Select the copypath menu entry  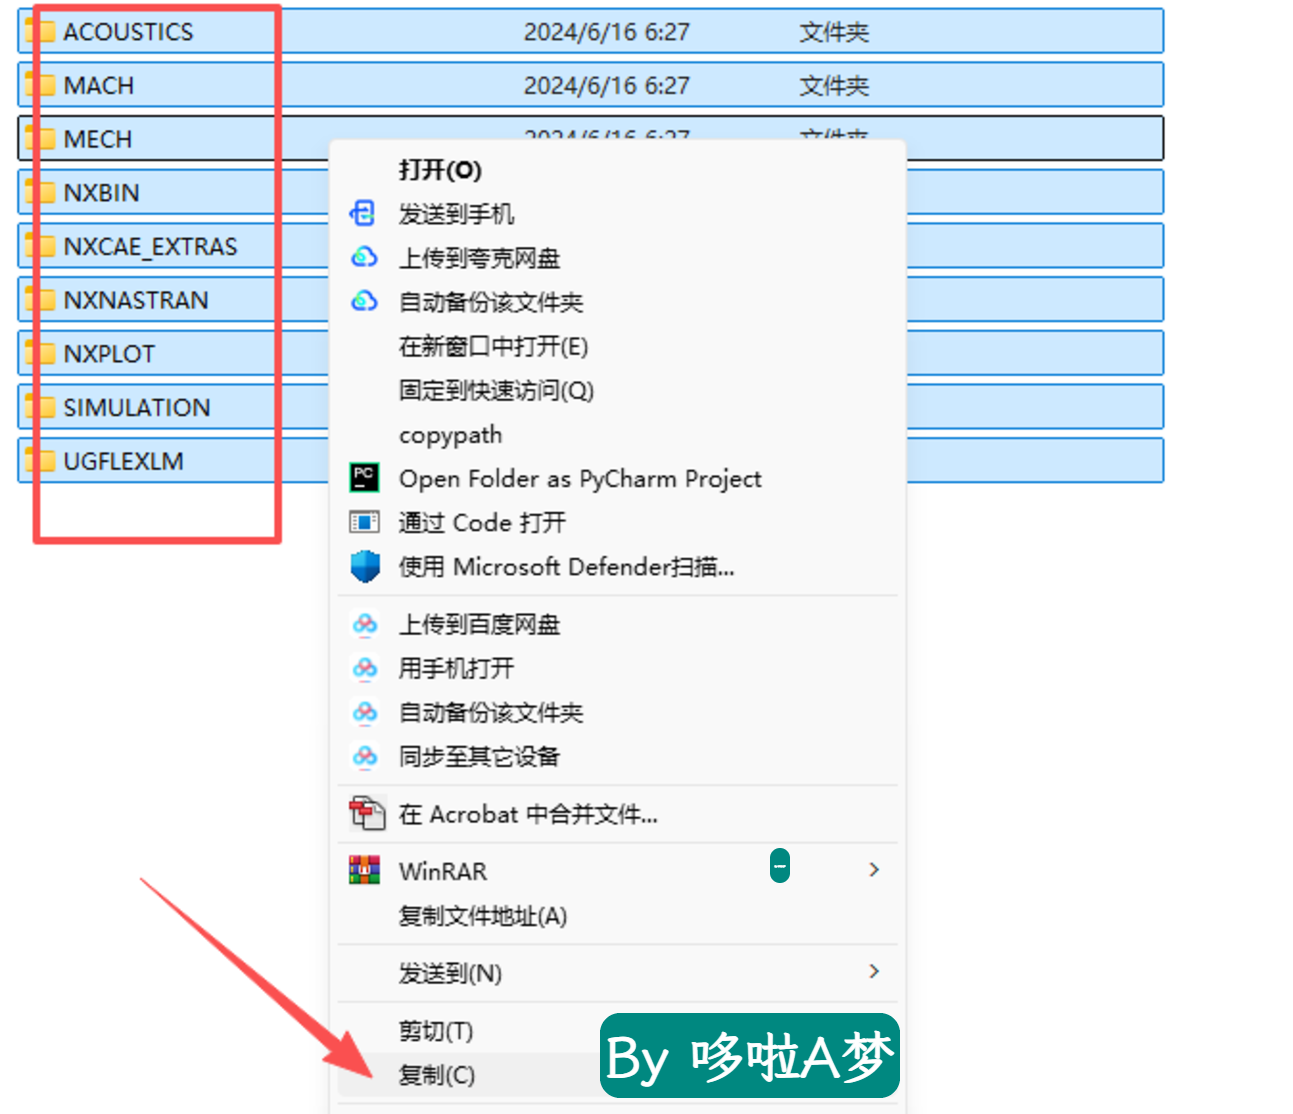tap(450, 435)
